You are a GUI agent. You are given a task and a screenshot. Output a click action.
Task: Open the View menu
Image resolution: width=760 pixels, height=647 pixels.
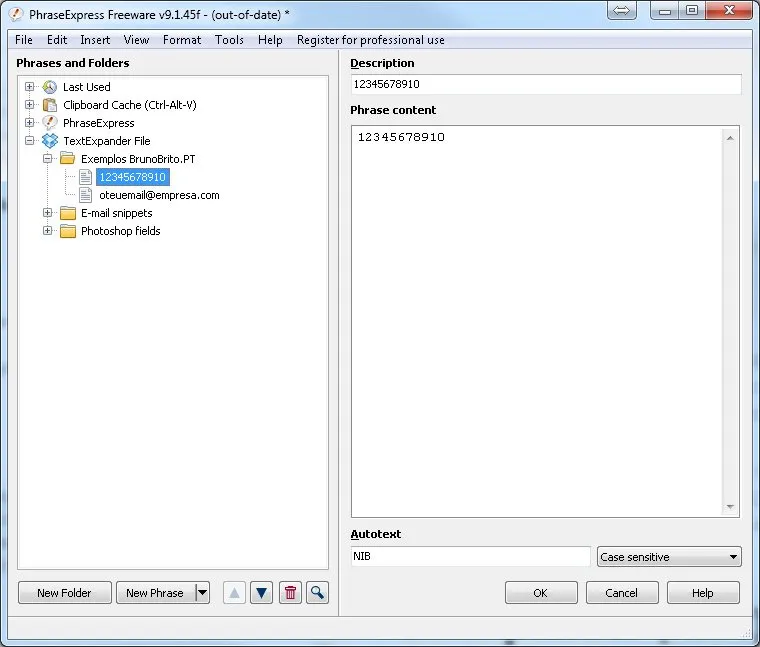pos(136,40)
